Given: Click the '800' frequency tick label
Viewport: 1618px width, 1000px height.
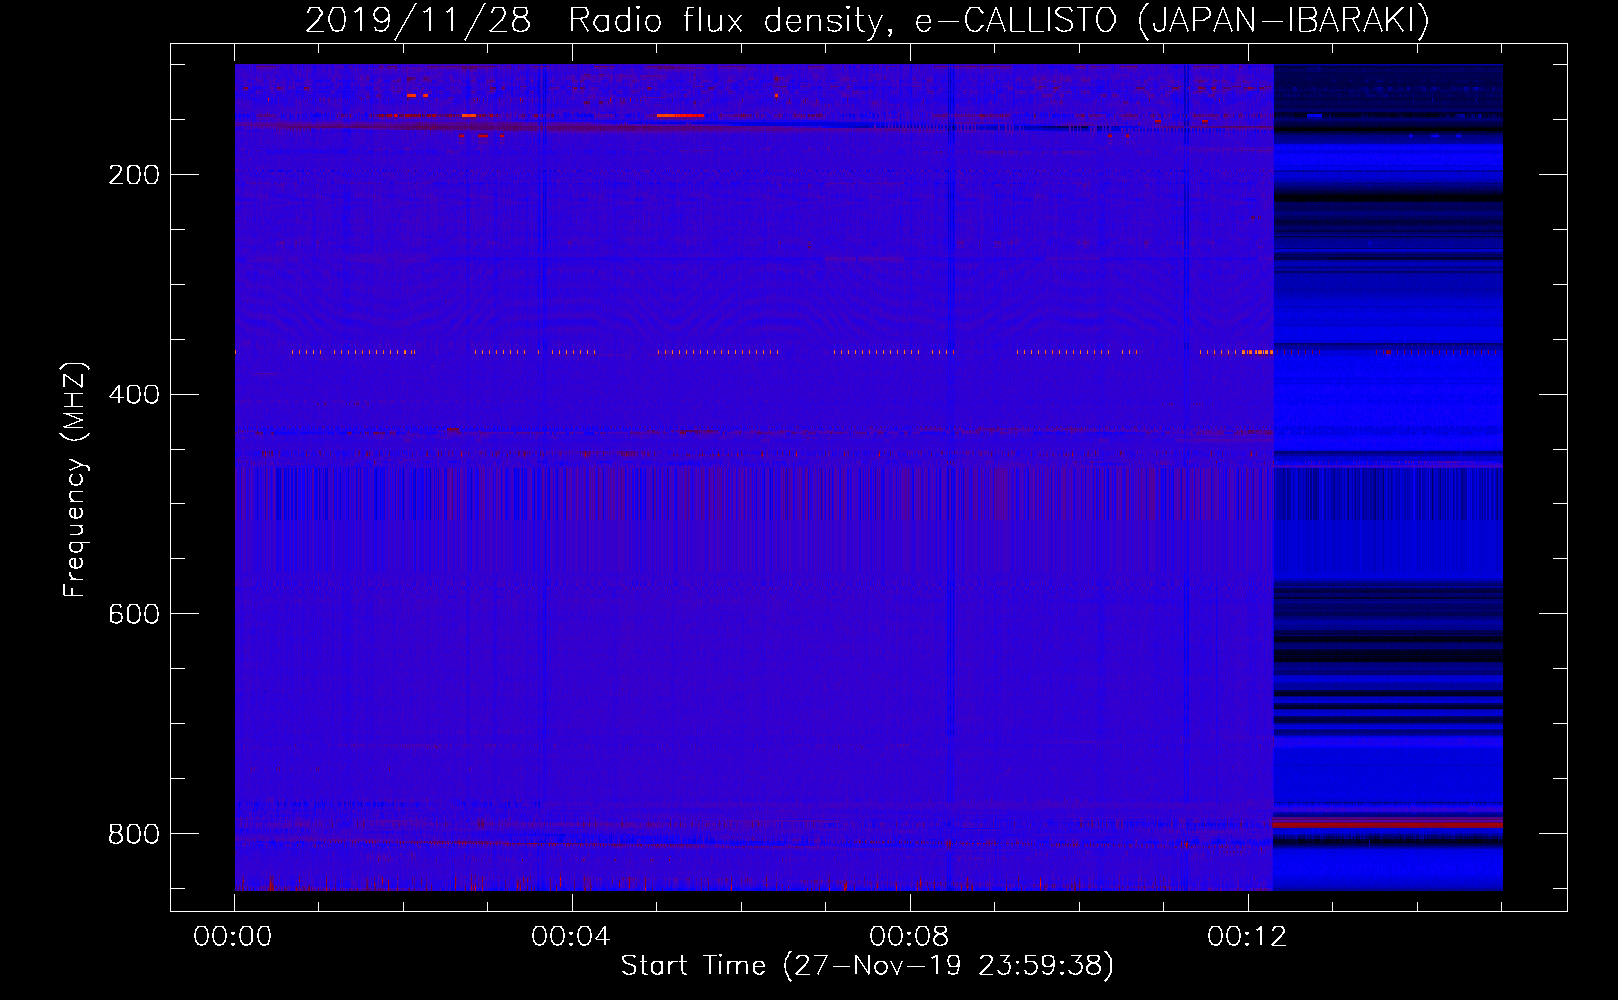Looking at the screenshot, I should [x=134, y=834].
